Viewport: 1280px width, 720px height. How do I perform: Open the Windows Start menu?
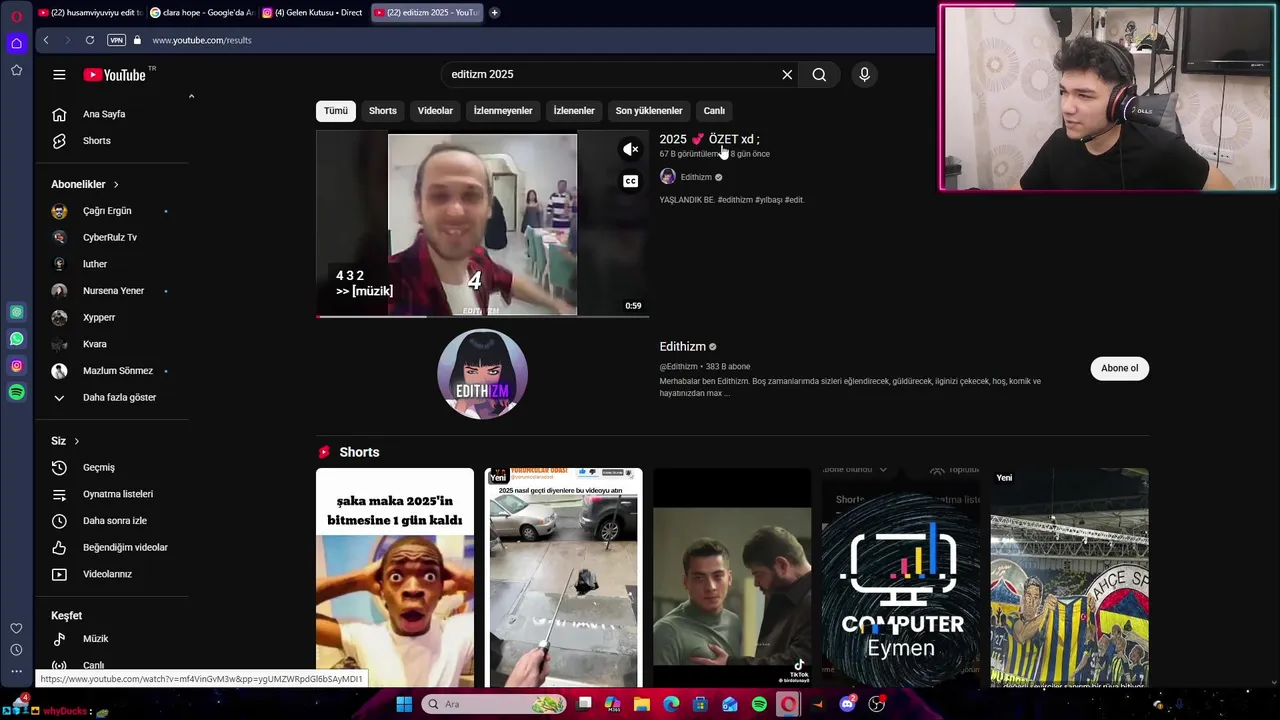[404, 704]
